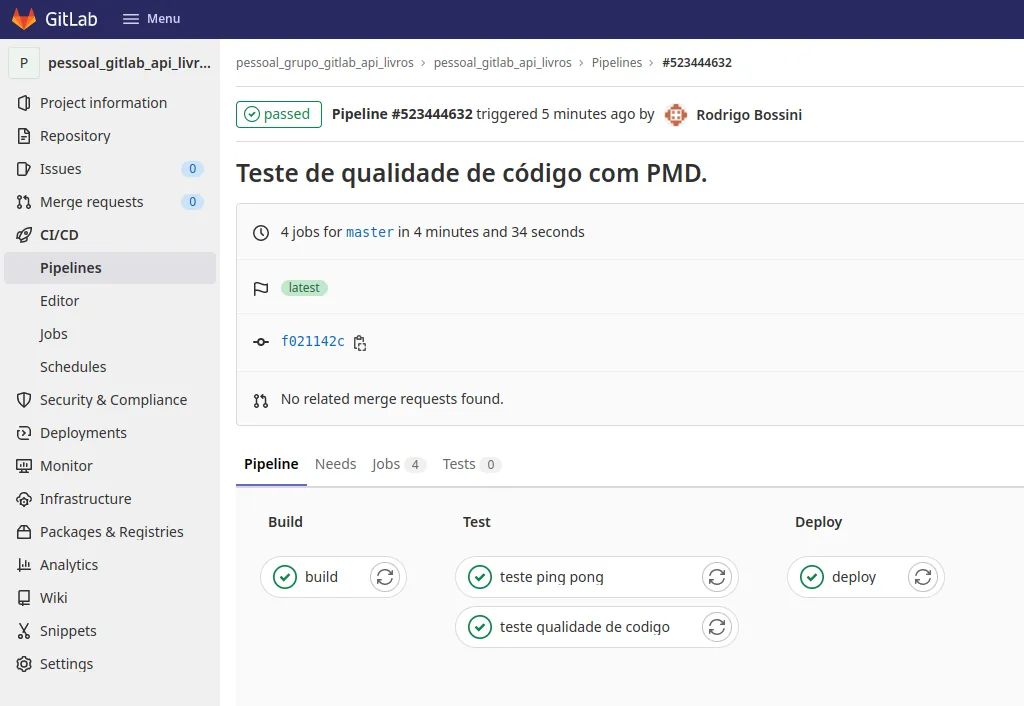The image size is (1024, 706).
Task: Retry the teste ping pong job
Action: pyautogui.click(x=717, y=577)
